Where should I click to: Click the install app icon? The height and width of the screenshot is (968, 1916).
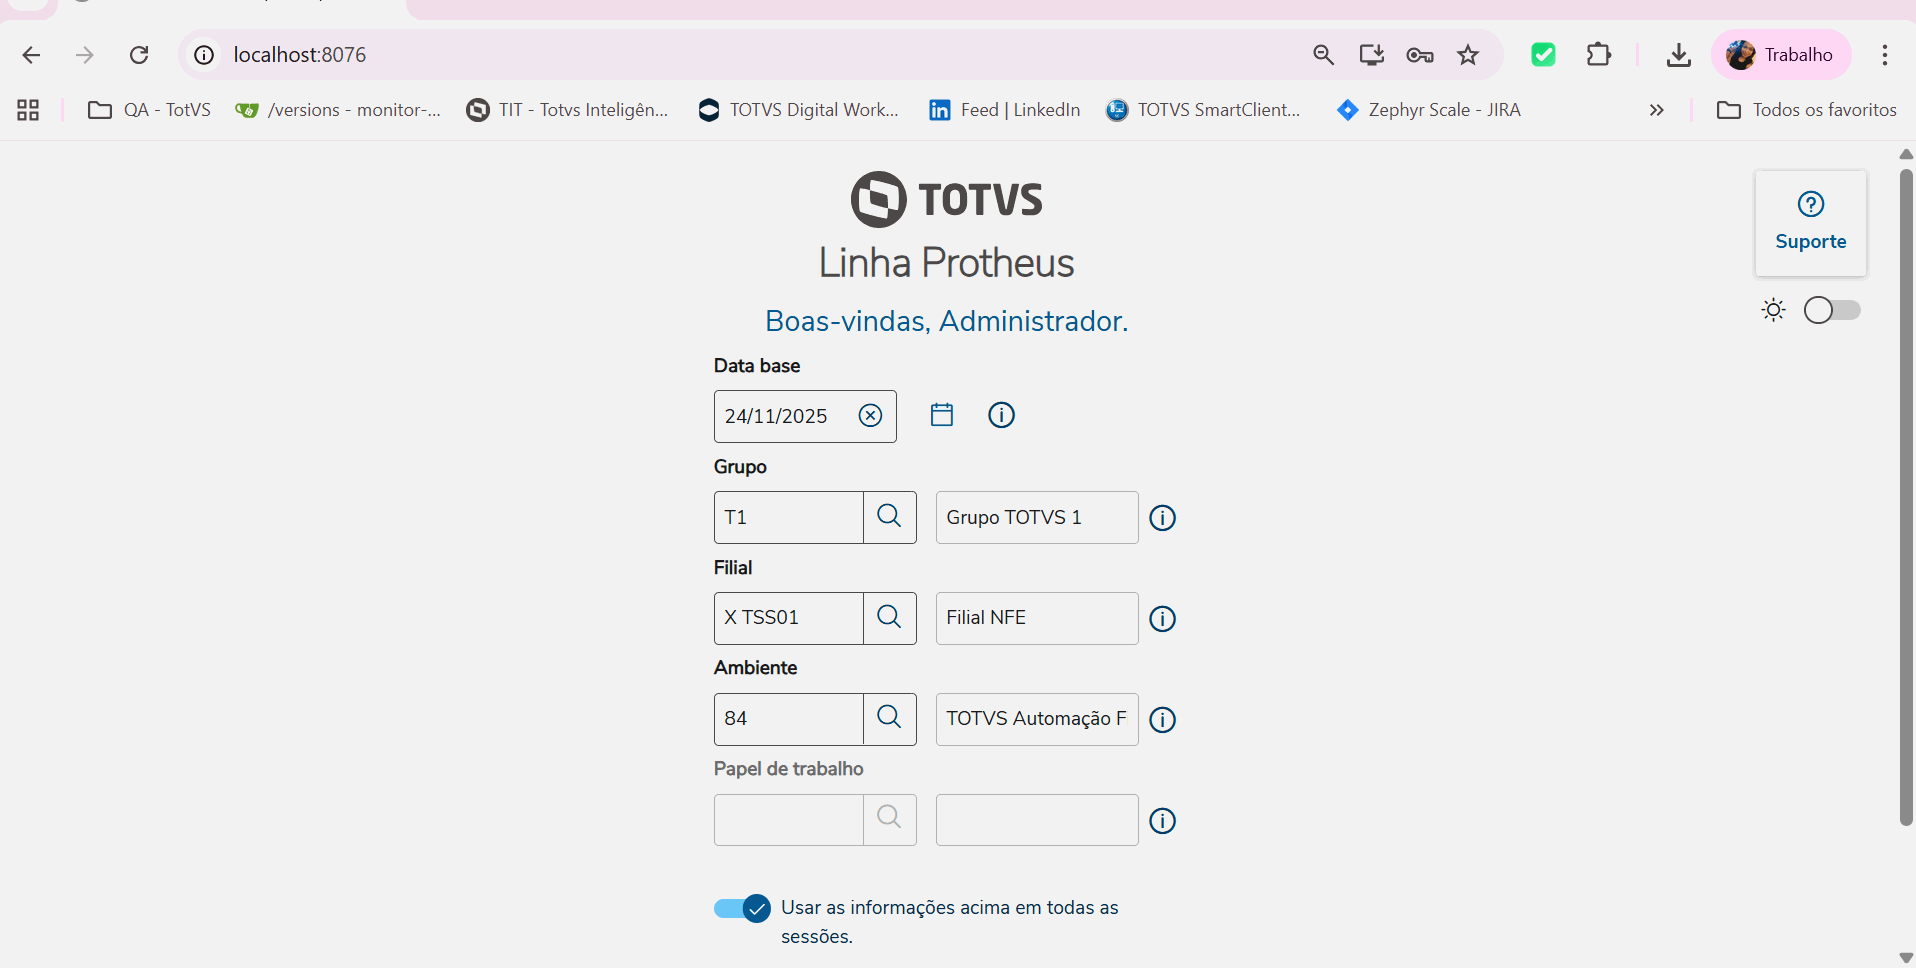click(1371, 55)
